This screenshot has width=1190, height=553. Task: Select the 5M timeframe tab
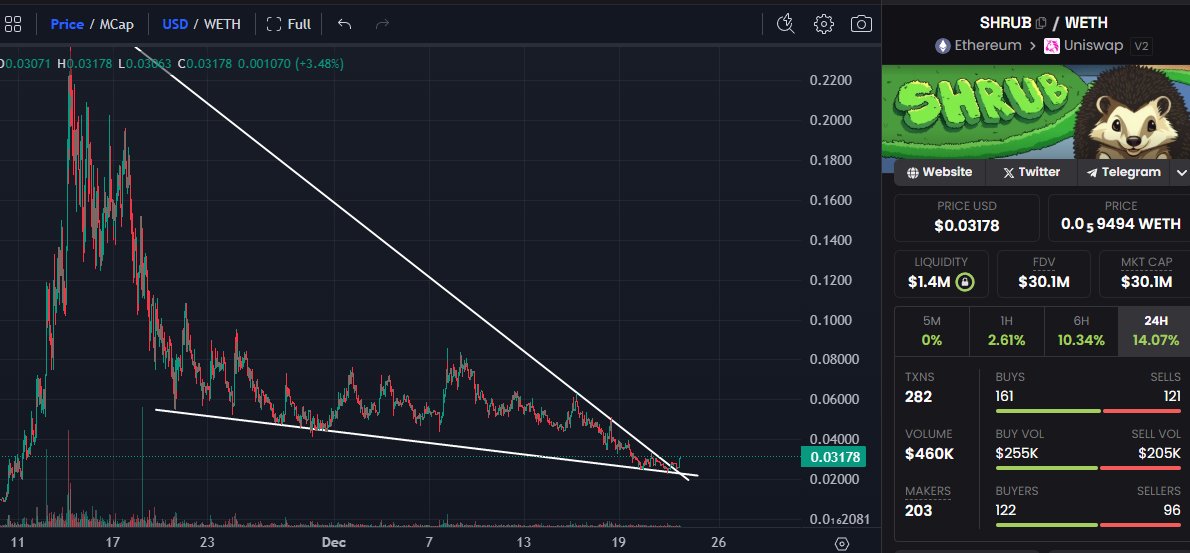point(932,331)
